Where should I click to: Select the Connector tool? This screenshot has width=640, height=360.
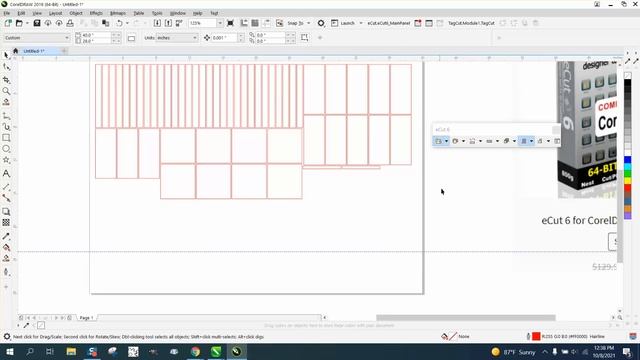(x=6, y=198)
